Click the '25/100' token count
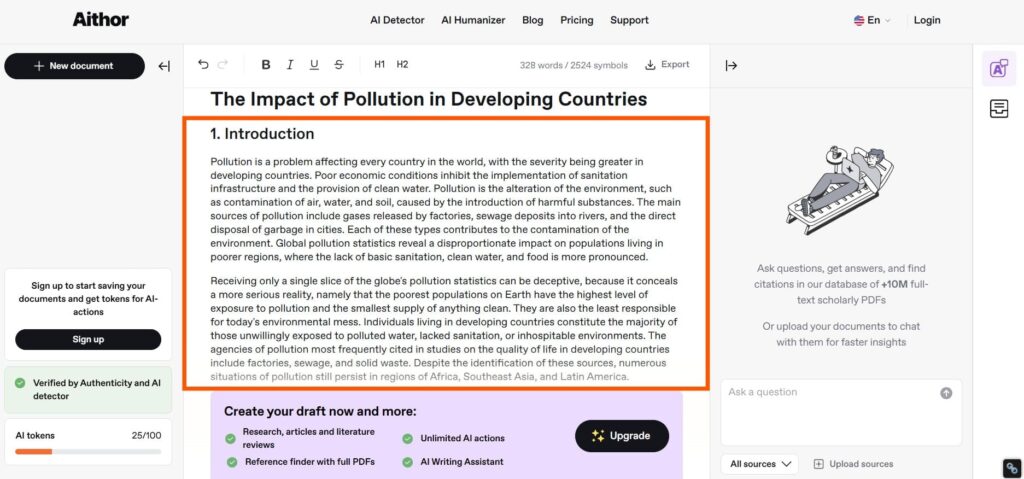This screenshot has height=479, width=1024. (x=146, y=435)
